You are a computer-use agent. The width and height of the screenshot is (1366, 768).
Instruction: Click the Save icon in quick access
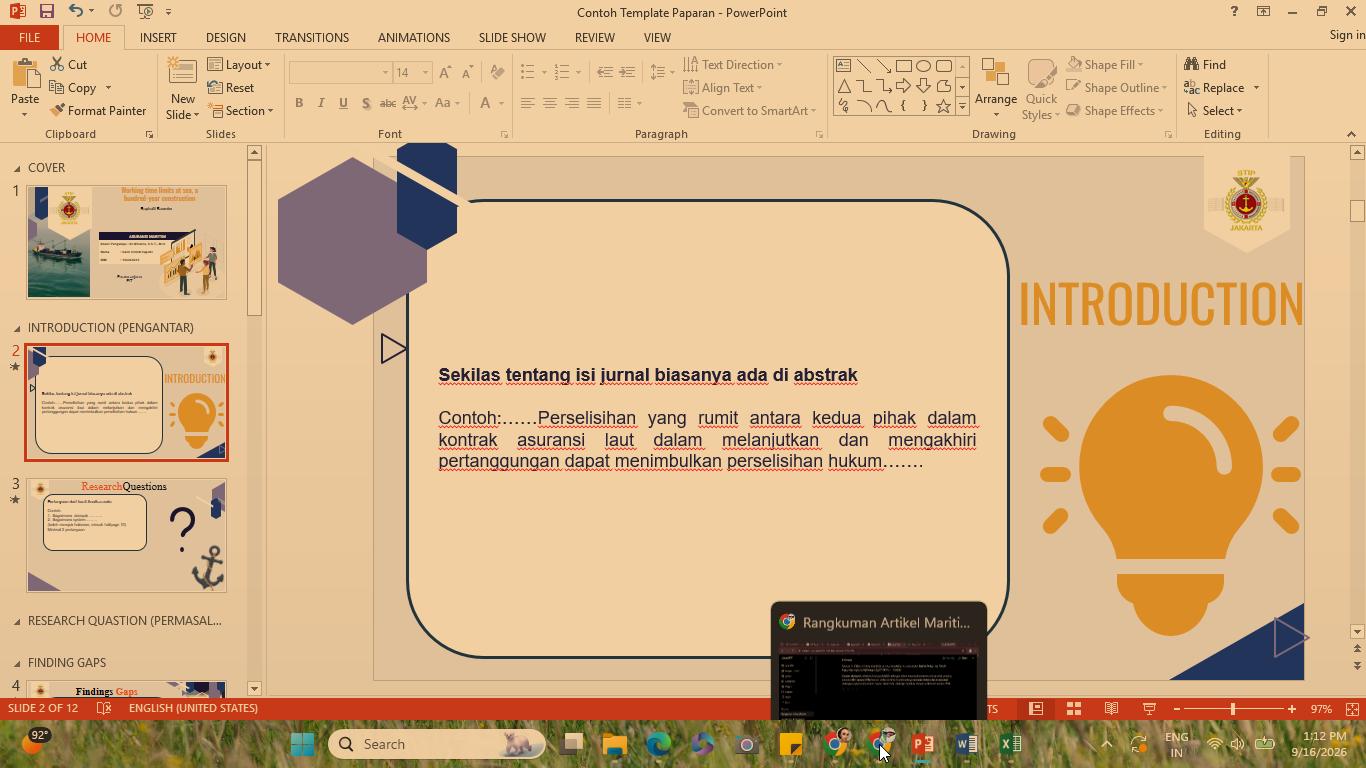tap(46, 11)
